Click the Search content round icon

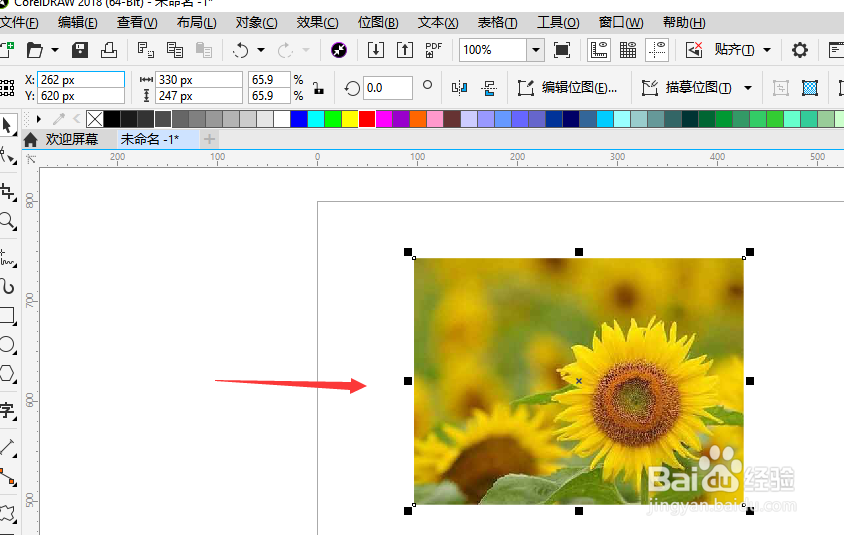[339, 50]
